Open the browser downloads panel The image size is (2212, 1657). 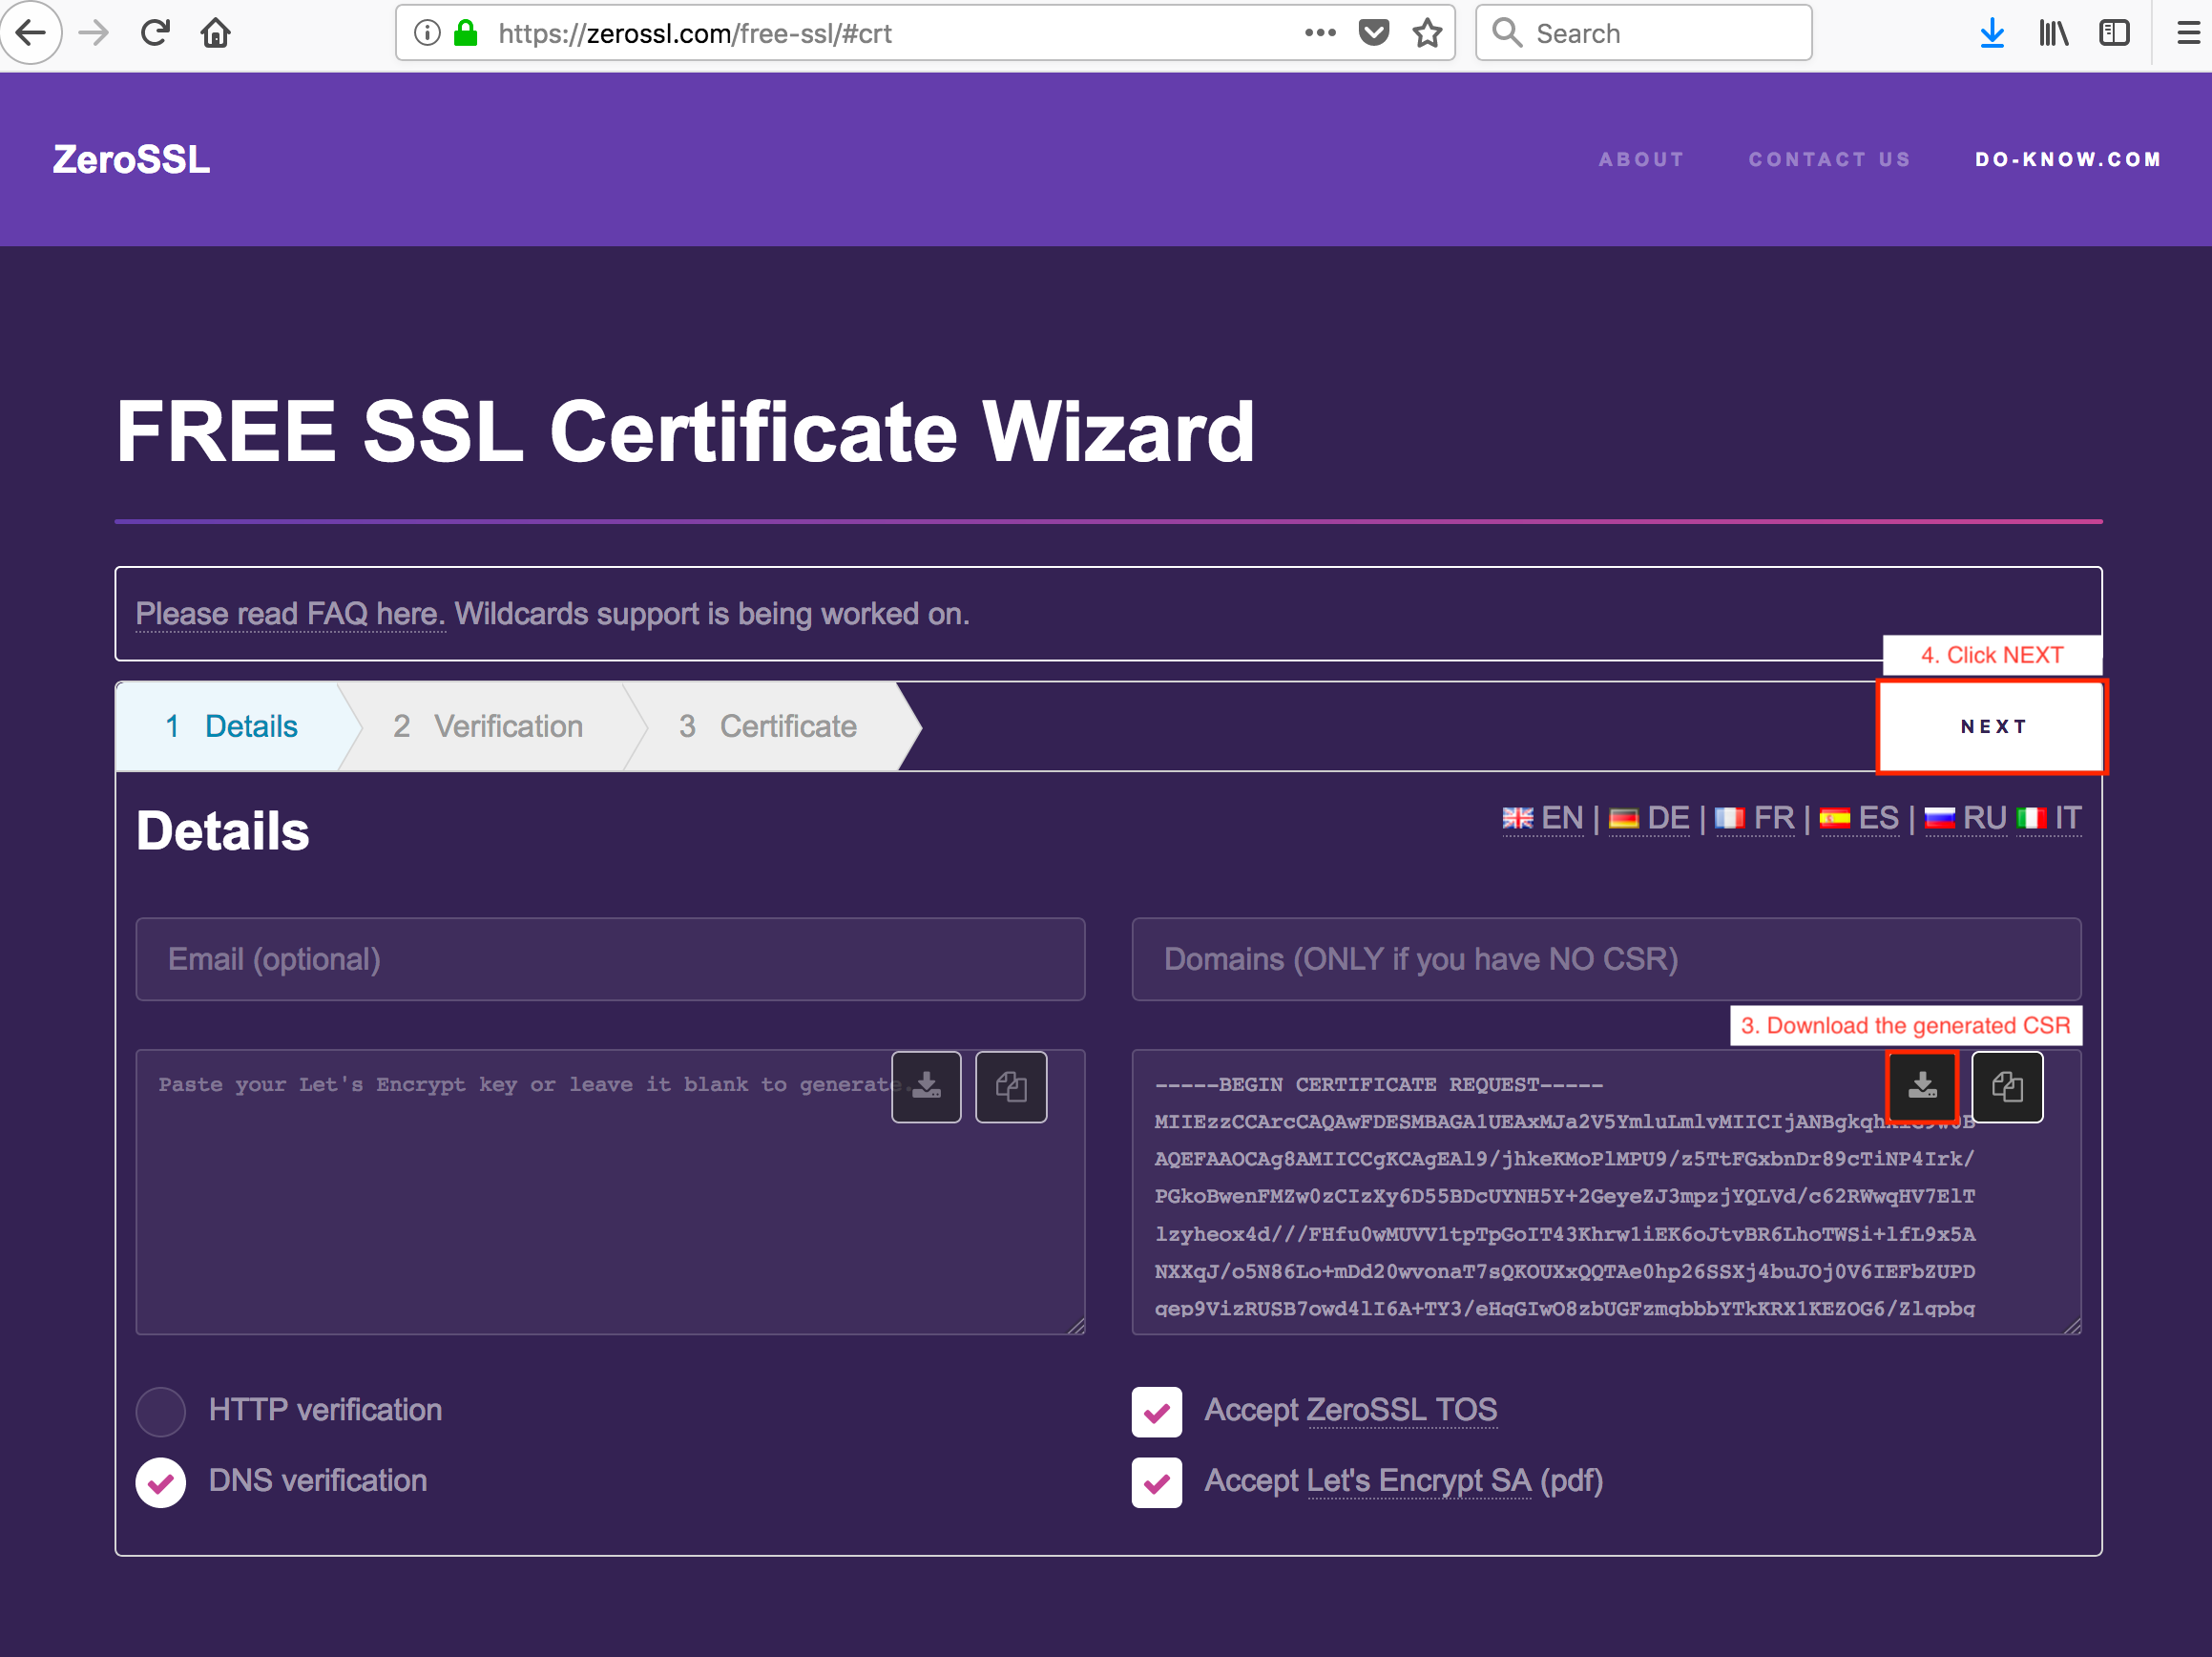(1992, 32)
